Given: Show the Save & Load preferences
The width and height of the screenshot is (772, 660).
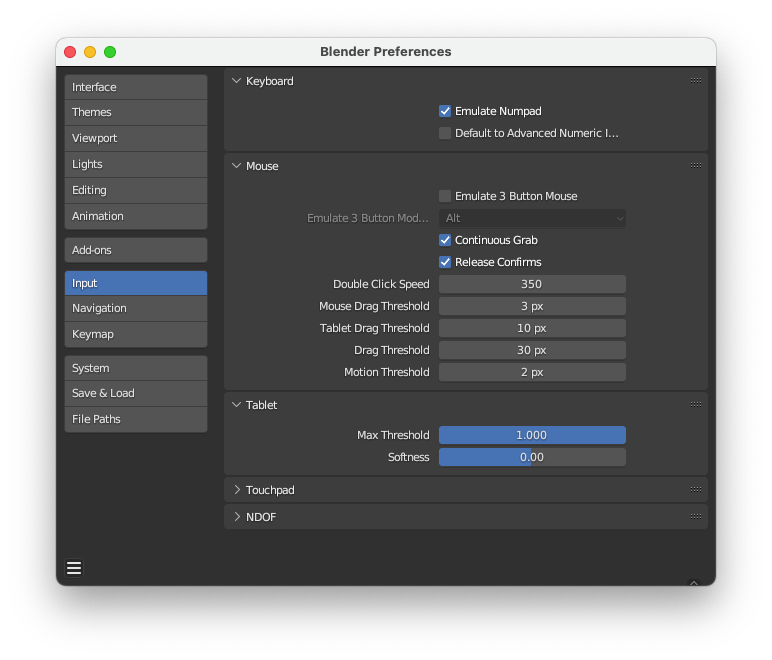Looking at the screenshot, I should (x=136, y=393).
